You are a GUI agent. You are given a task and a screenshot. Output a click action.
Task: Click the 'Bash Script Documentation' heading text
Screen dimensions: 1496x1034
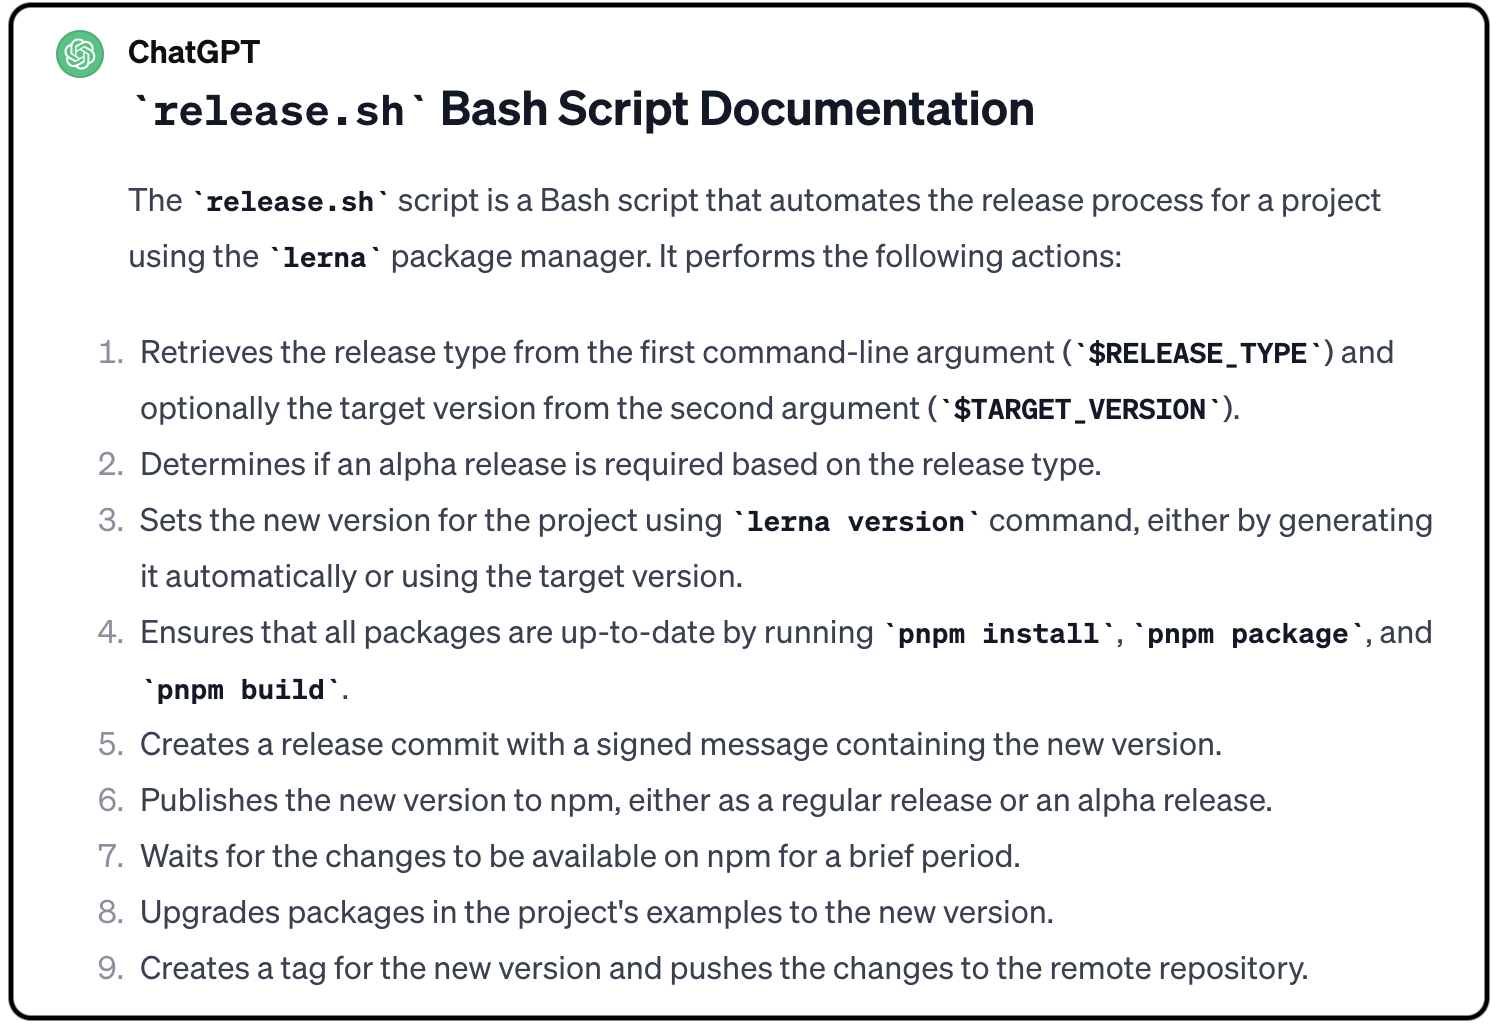point(737,109)
